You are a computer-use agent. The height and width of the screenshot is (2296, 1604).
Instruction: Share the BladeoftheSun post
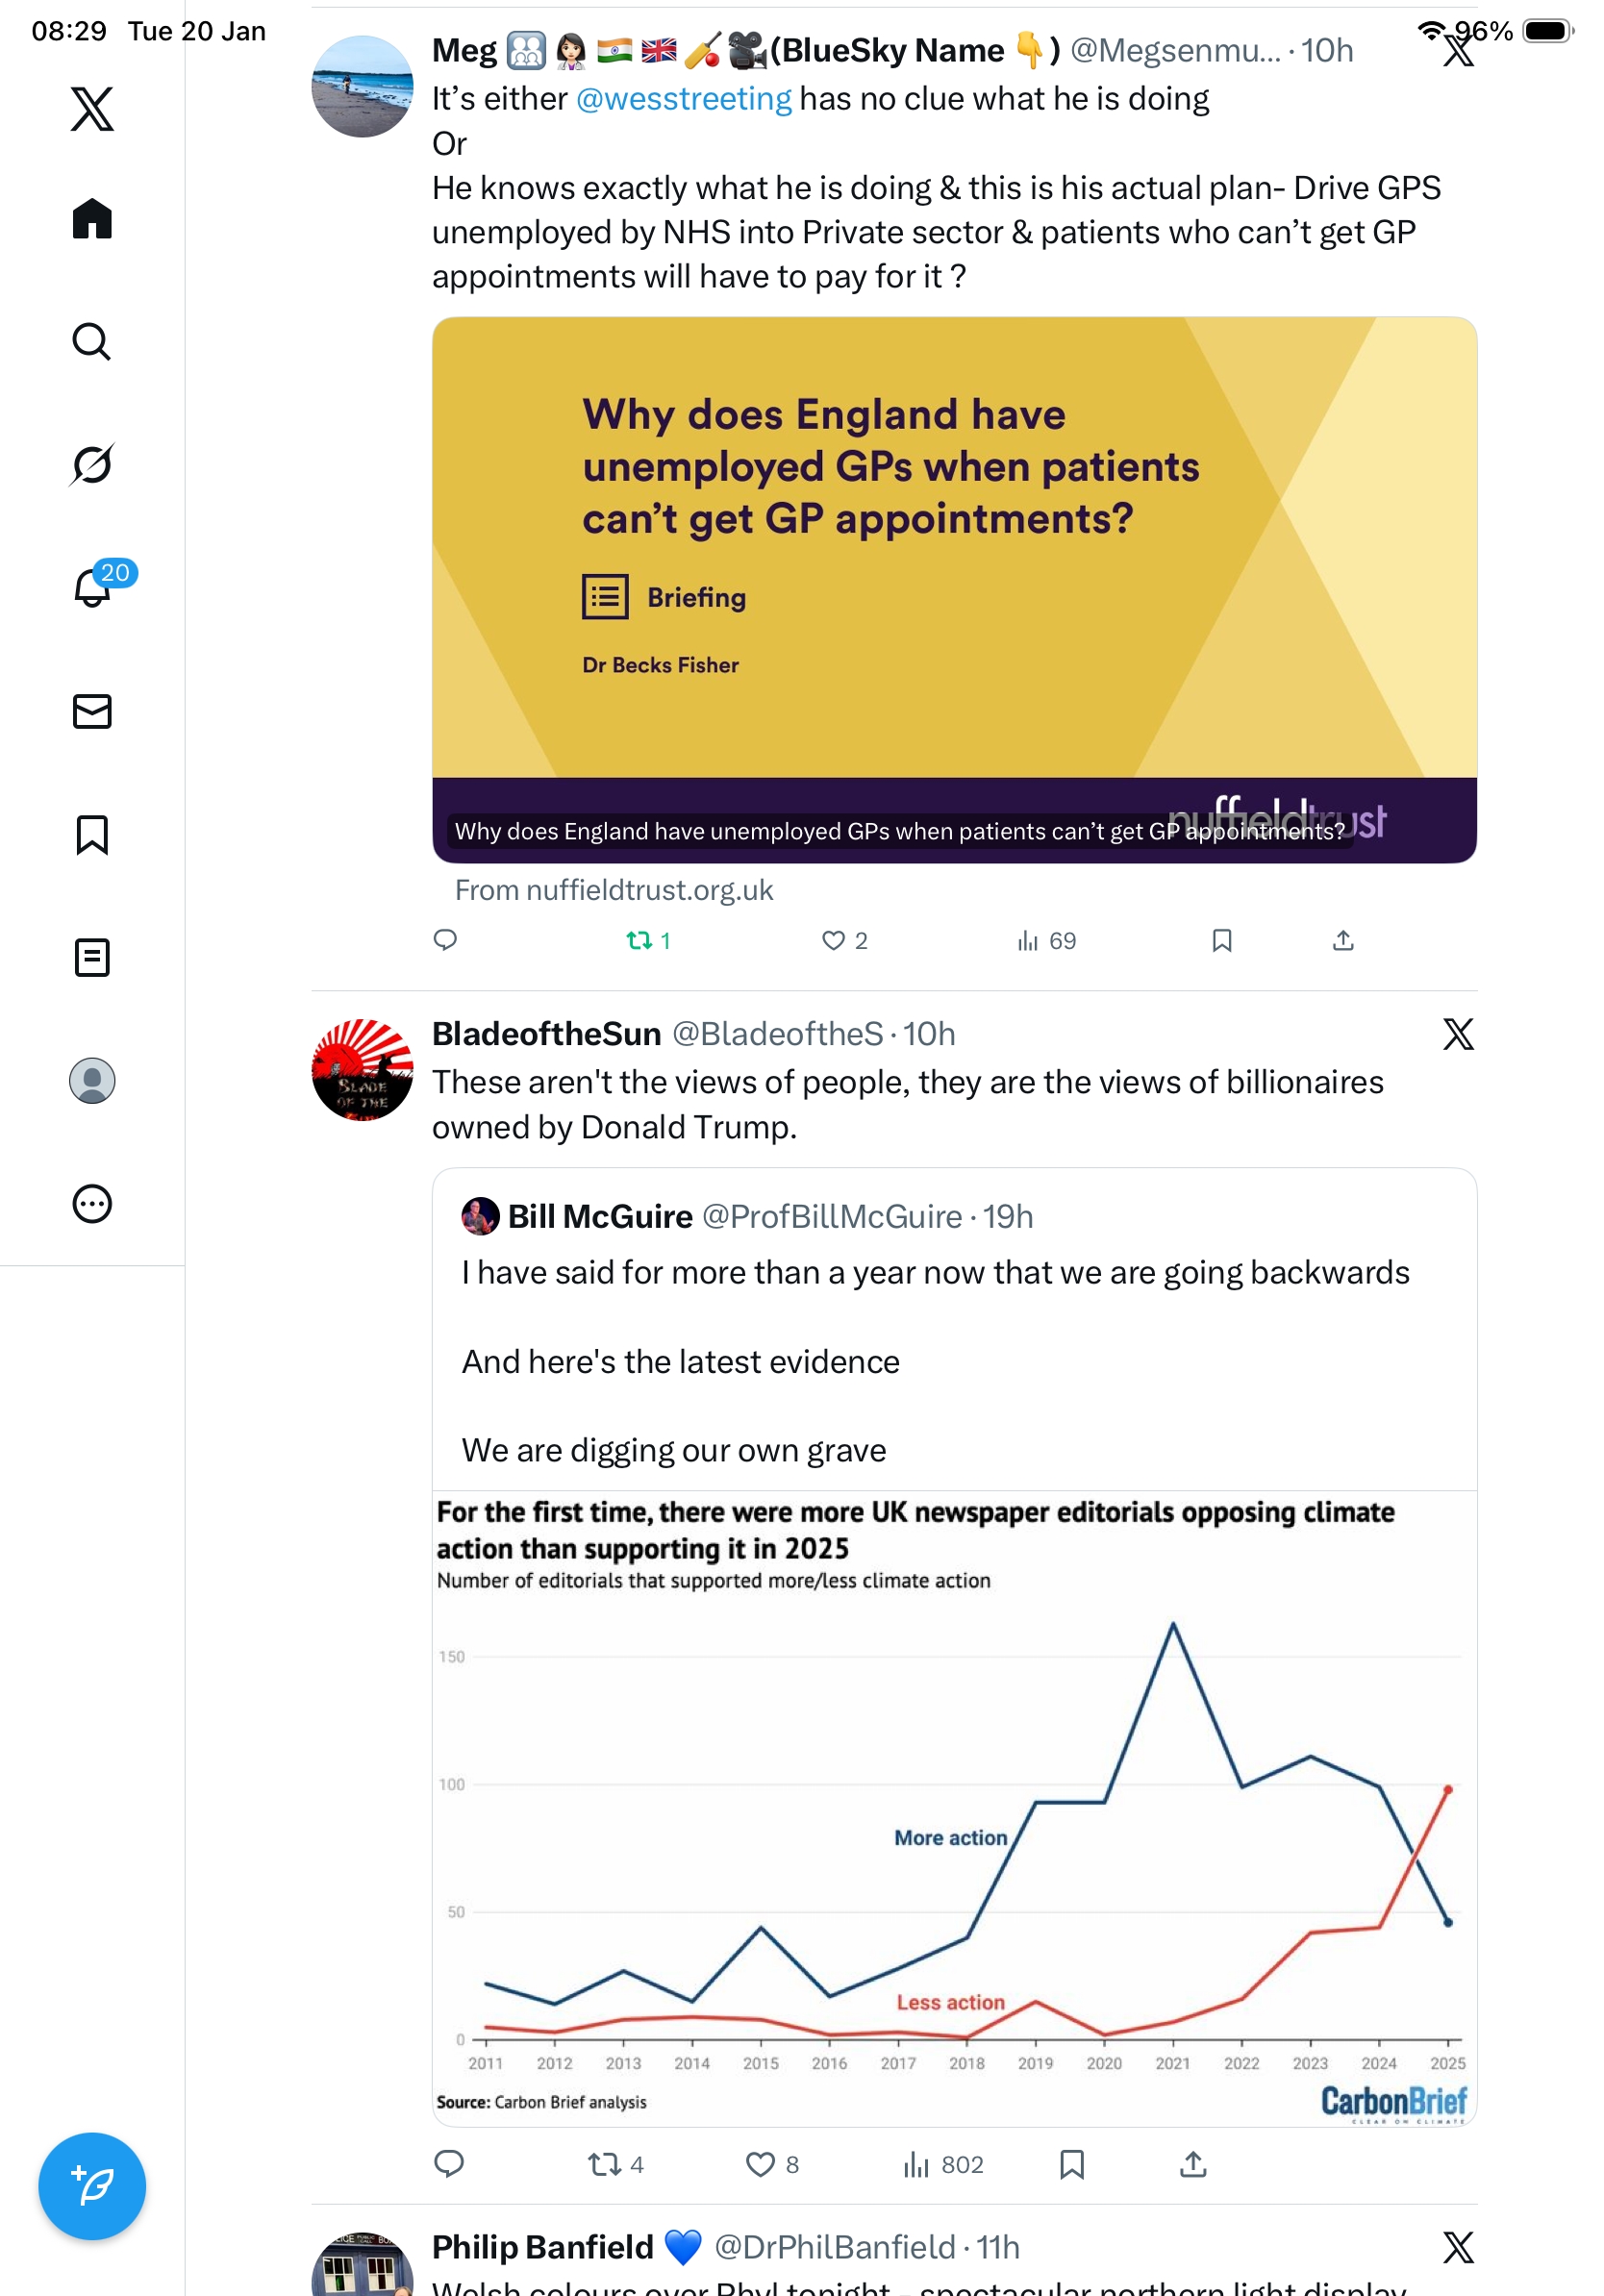(x=1193, y=2165)
